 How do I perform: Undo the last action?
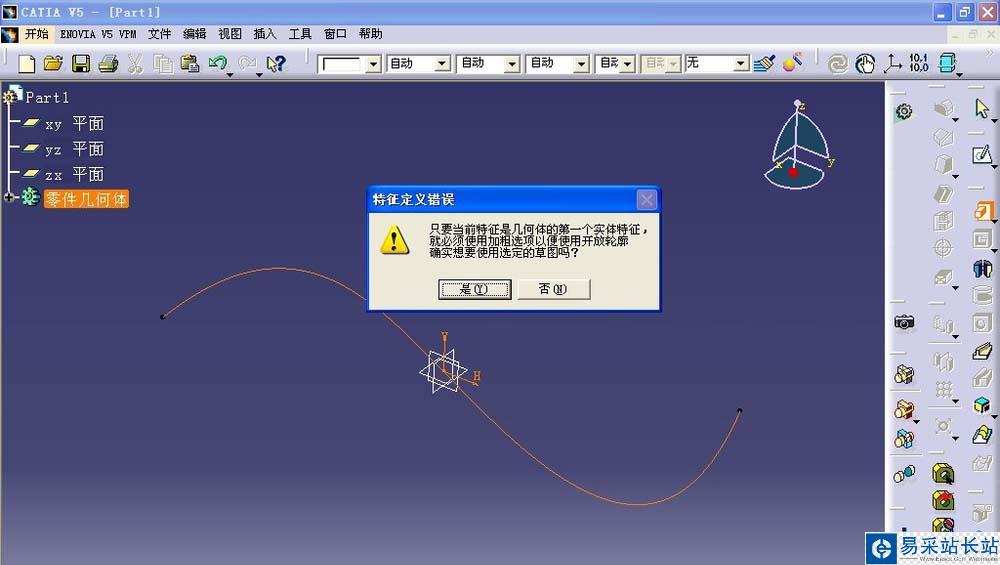coord(217,62)
